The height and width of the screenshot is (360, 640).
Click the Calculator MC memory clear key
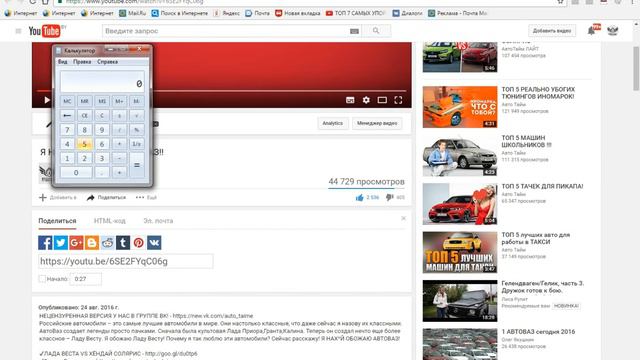(x=67, y=101)
